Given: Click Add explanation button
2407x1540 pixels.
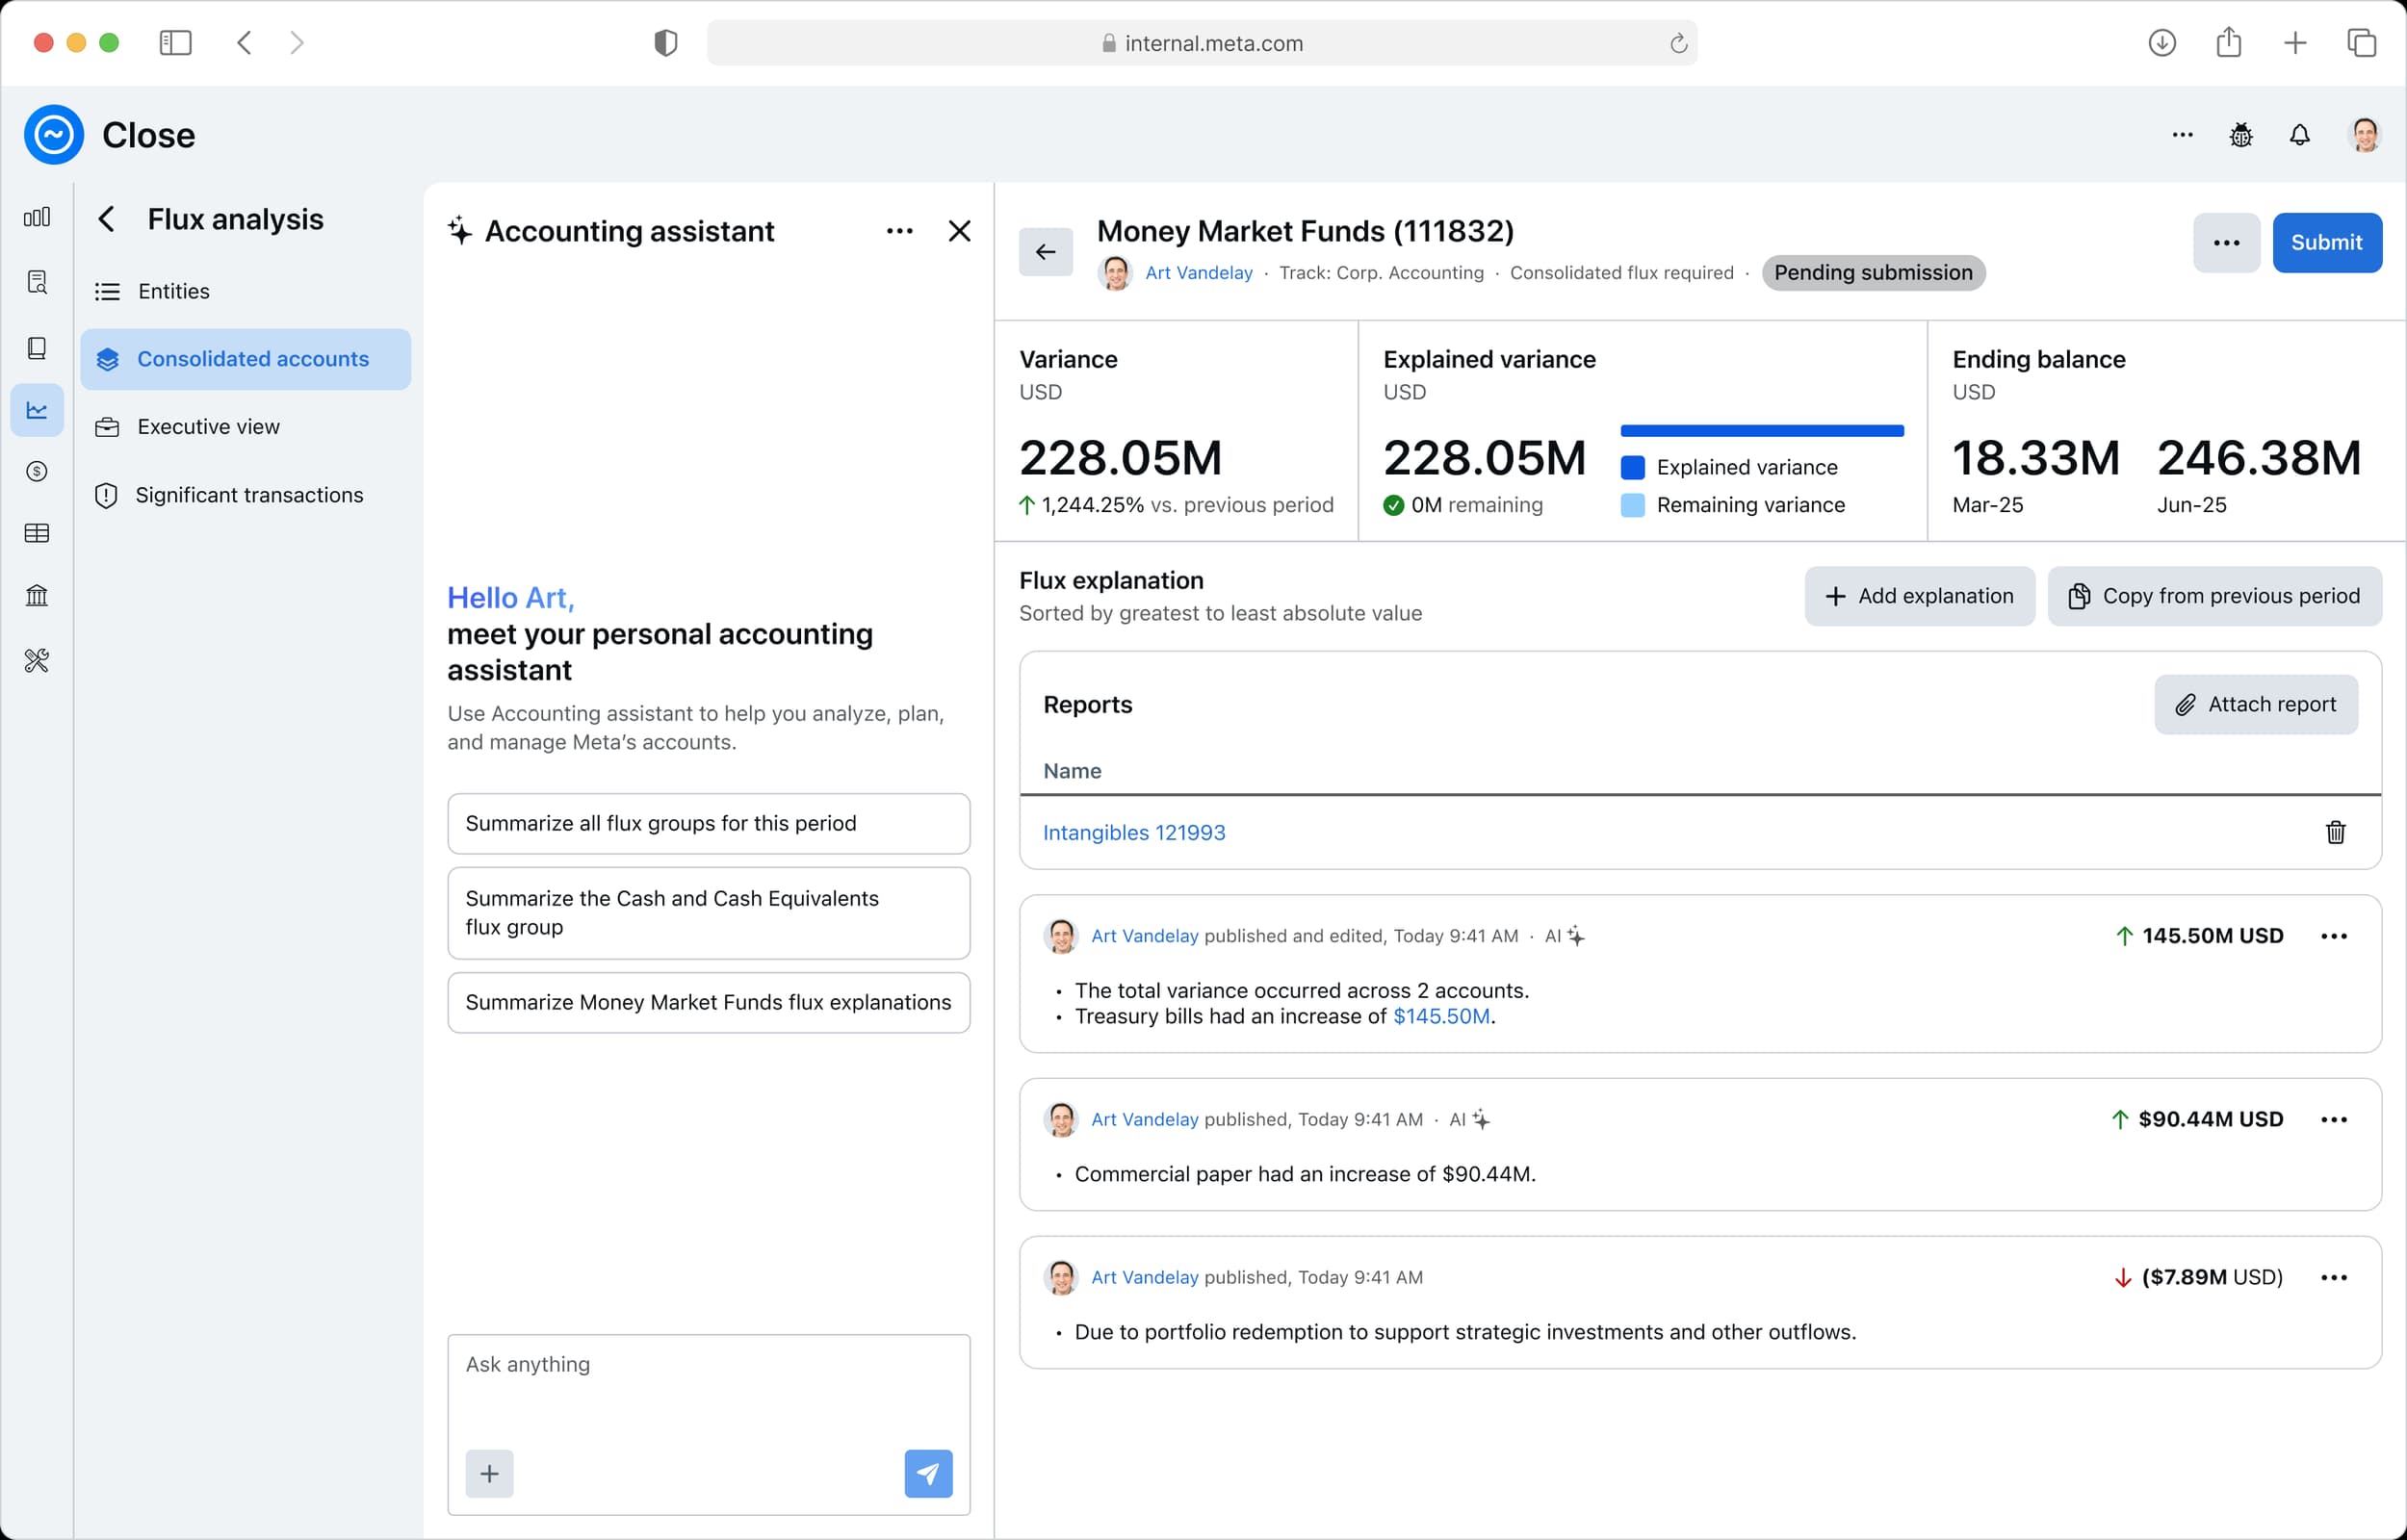Looking at the screenshot, I should pyautogui.click(x=1920, y=596).
